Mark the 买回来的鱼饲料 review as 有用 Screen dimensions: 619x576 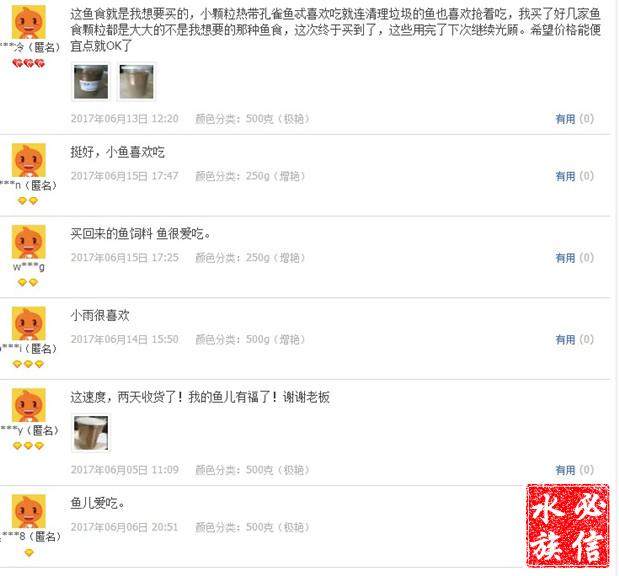coord(565,258)
